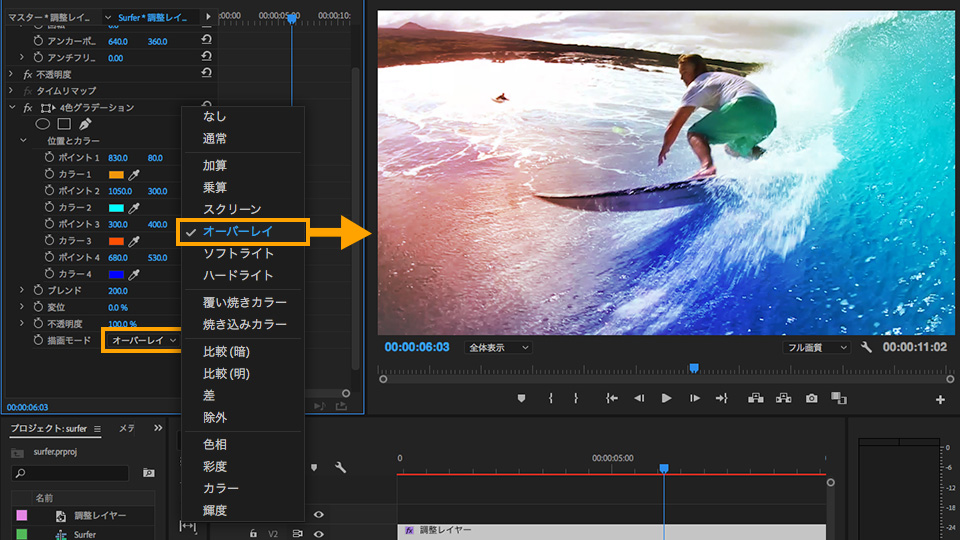The width and height of the screenshot is (960, 540).
Task: Choose なし blend mode
Action: point(243,116)
